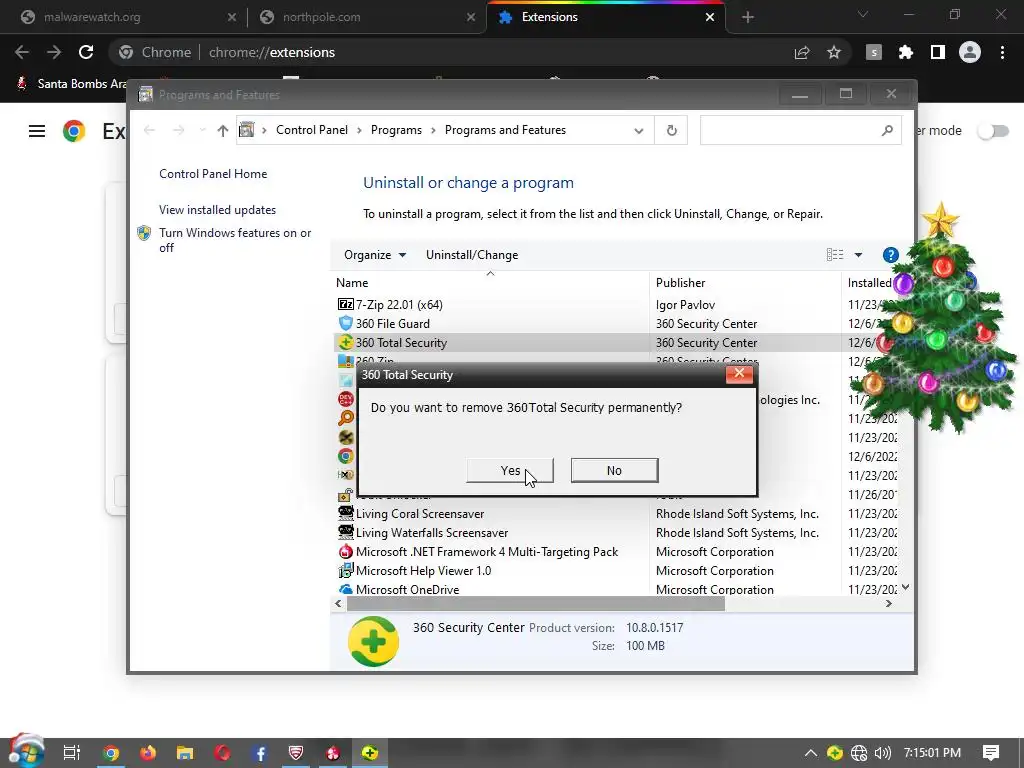Open View installed updates link
The width and height of the screenshot is (1024, 768).
[217, 210]
